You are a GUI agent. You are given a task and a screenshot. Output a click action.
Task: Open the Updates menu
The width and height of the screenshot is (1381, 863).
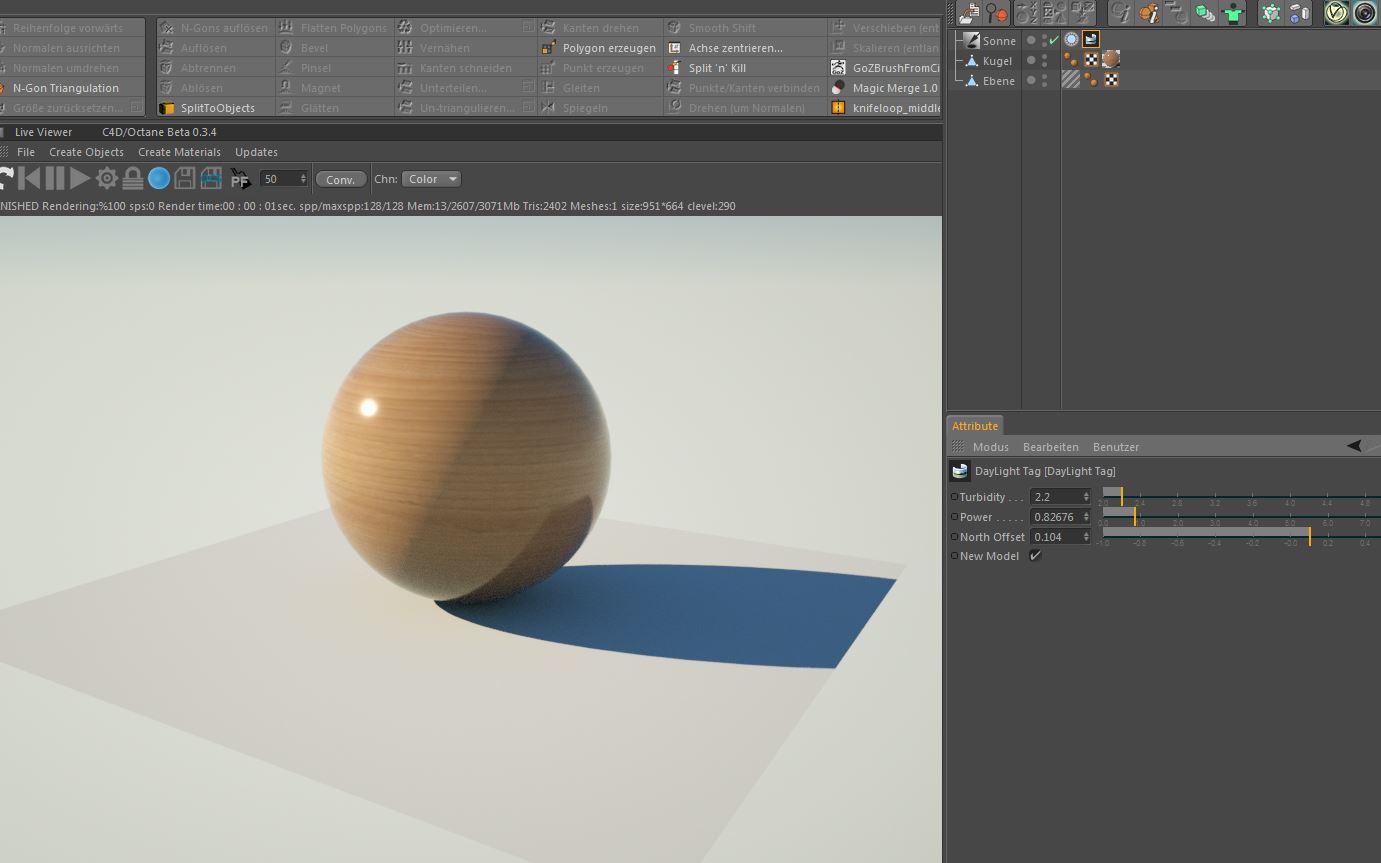(256, 152)
